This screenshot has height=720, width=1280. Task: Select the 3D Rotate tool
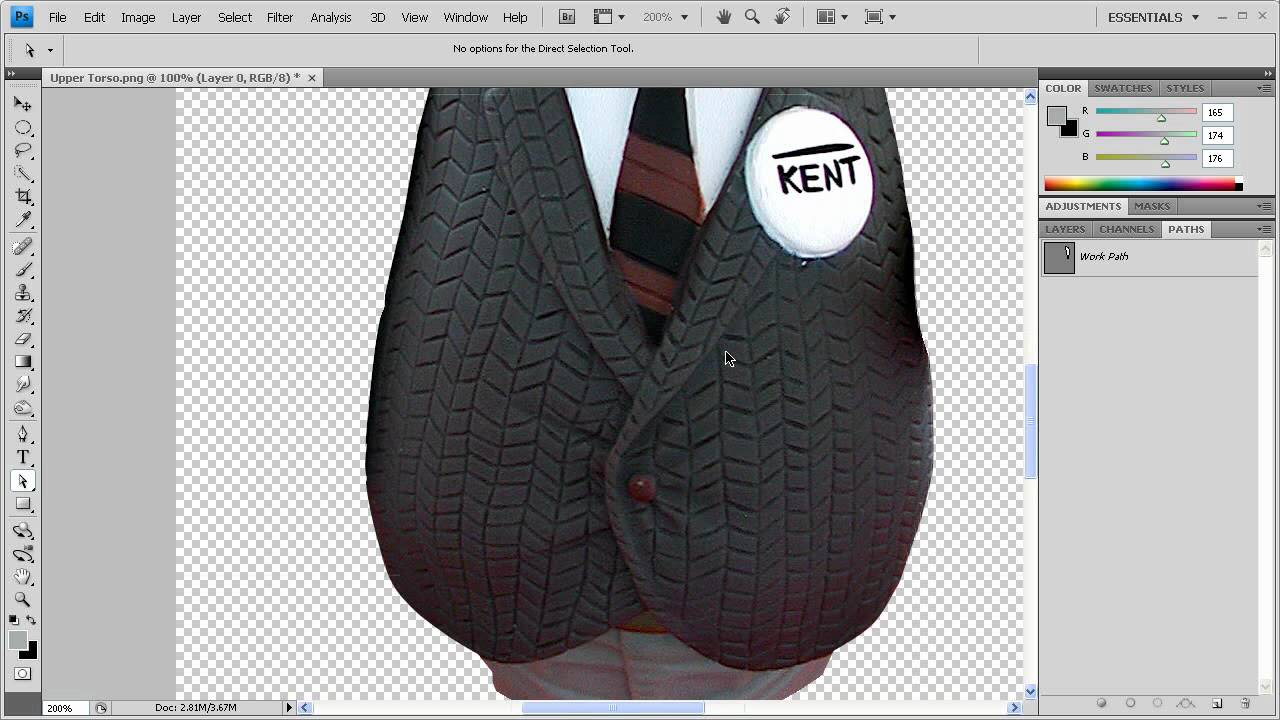23,531
